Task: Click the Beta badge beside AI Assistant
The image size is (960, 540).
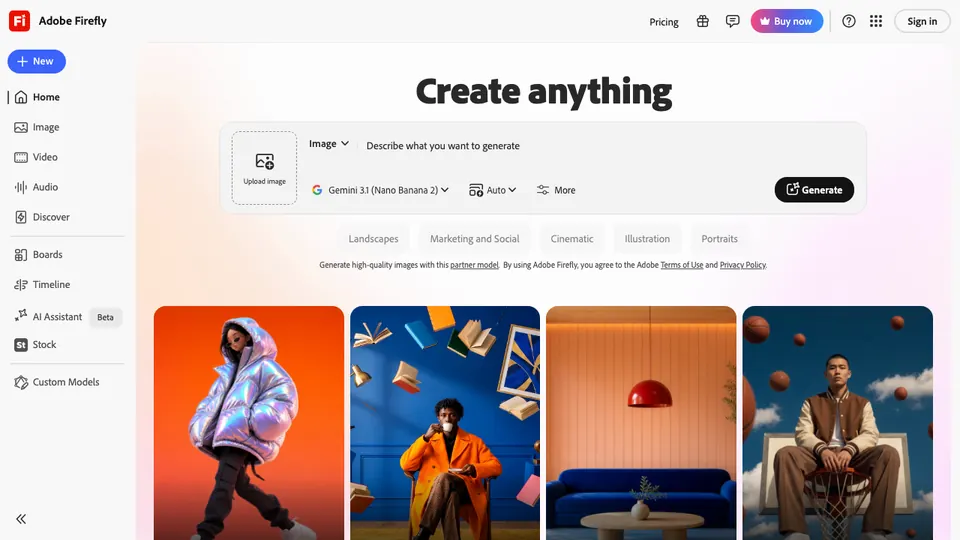Action: point(105,317)
